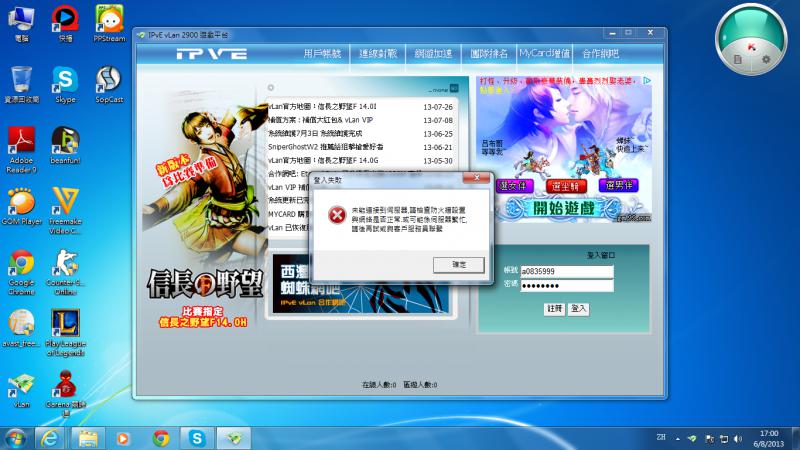800x450 pixels.
Task: Show hidden system tray icons arrow
Action: pos(678,439)
